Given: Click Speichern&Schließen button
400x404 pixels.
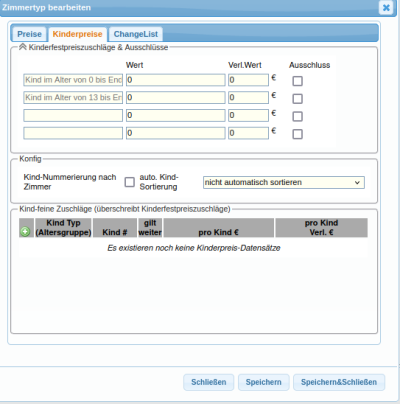Looking at the screenshot, I should pos(339,382).
